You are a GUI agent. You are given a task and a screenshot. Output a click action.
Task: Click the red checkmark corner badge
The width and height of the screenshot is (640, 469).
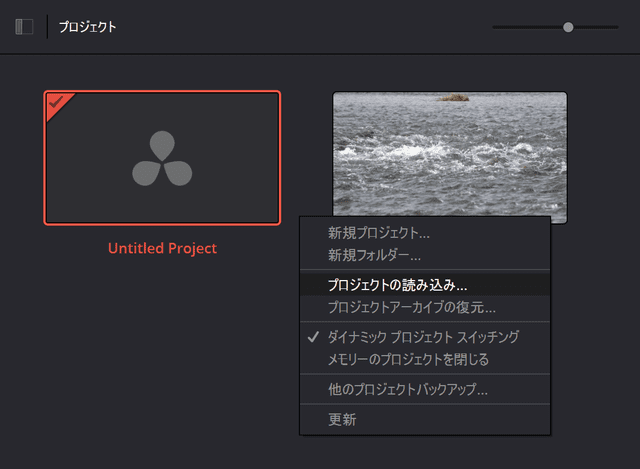tap(57, 104)
